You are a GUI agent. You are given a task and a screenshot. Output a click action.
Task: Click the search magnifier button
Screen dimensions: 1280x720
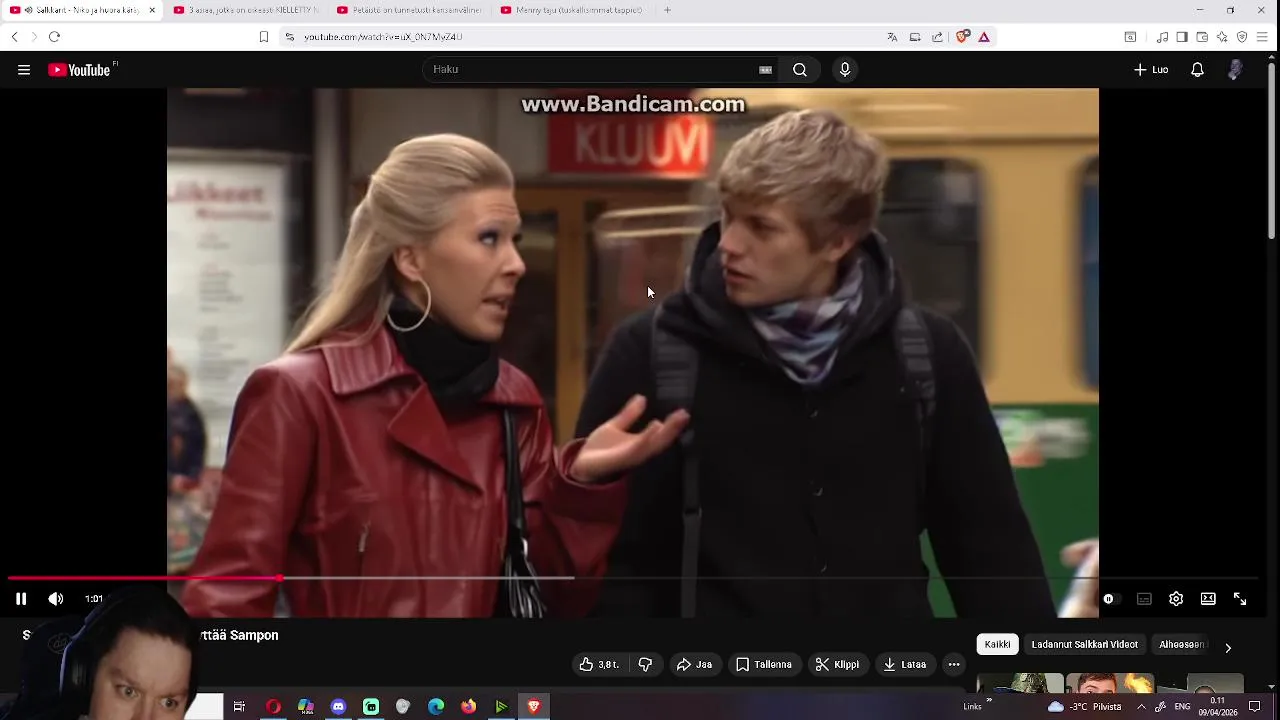click(x=800, y=70)
